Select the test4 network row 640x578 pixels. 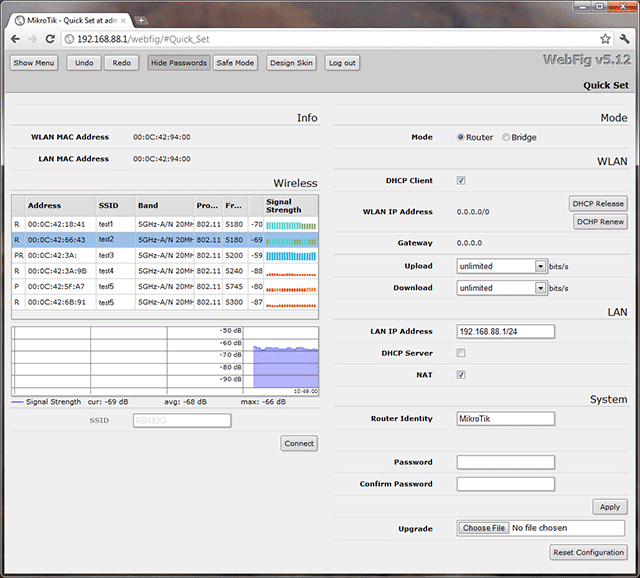tap(165, 271)
